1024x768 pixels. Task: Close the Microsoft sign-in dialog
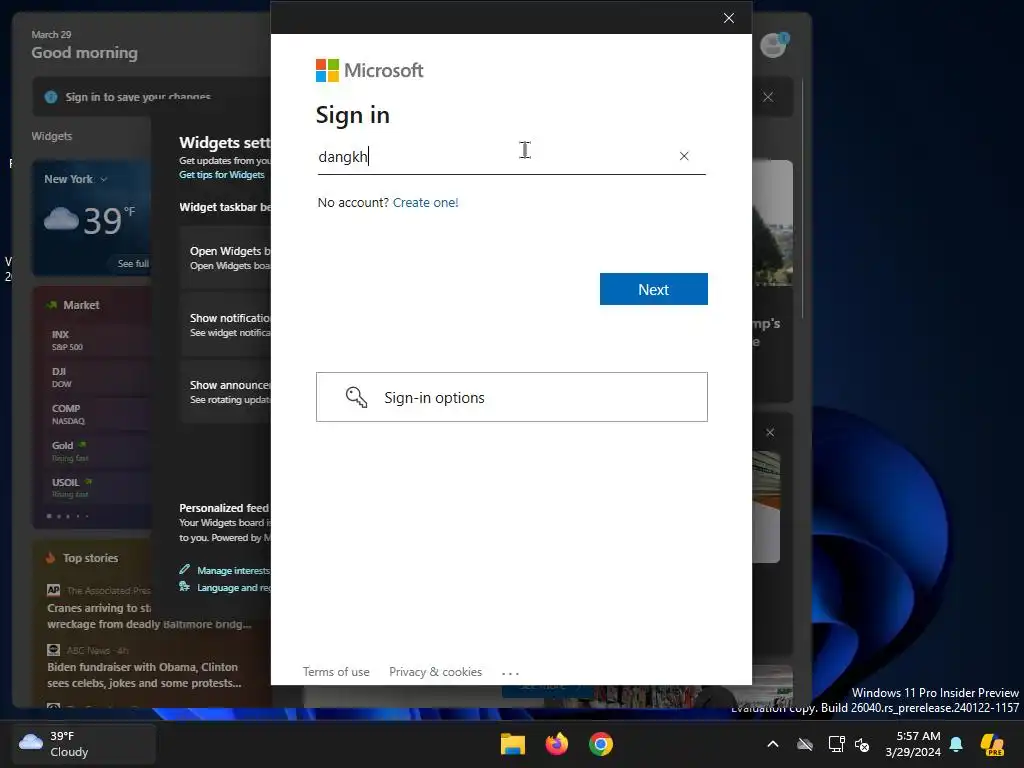[729, 18]
